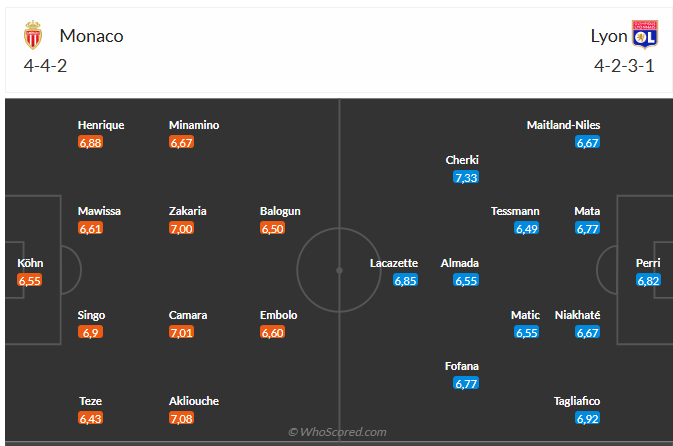
Task: Open Minamino's player entry
Action: click(x=194, y=125)
